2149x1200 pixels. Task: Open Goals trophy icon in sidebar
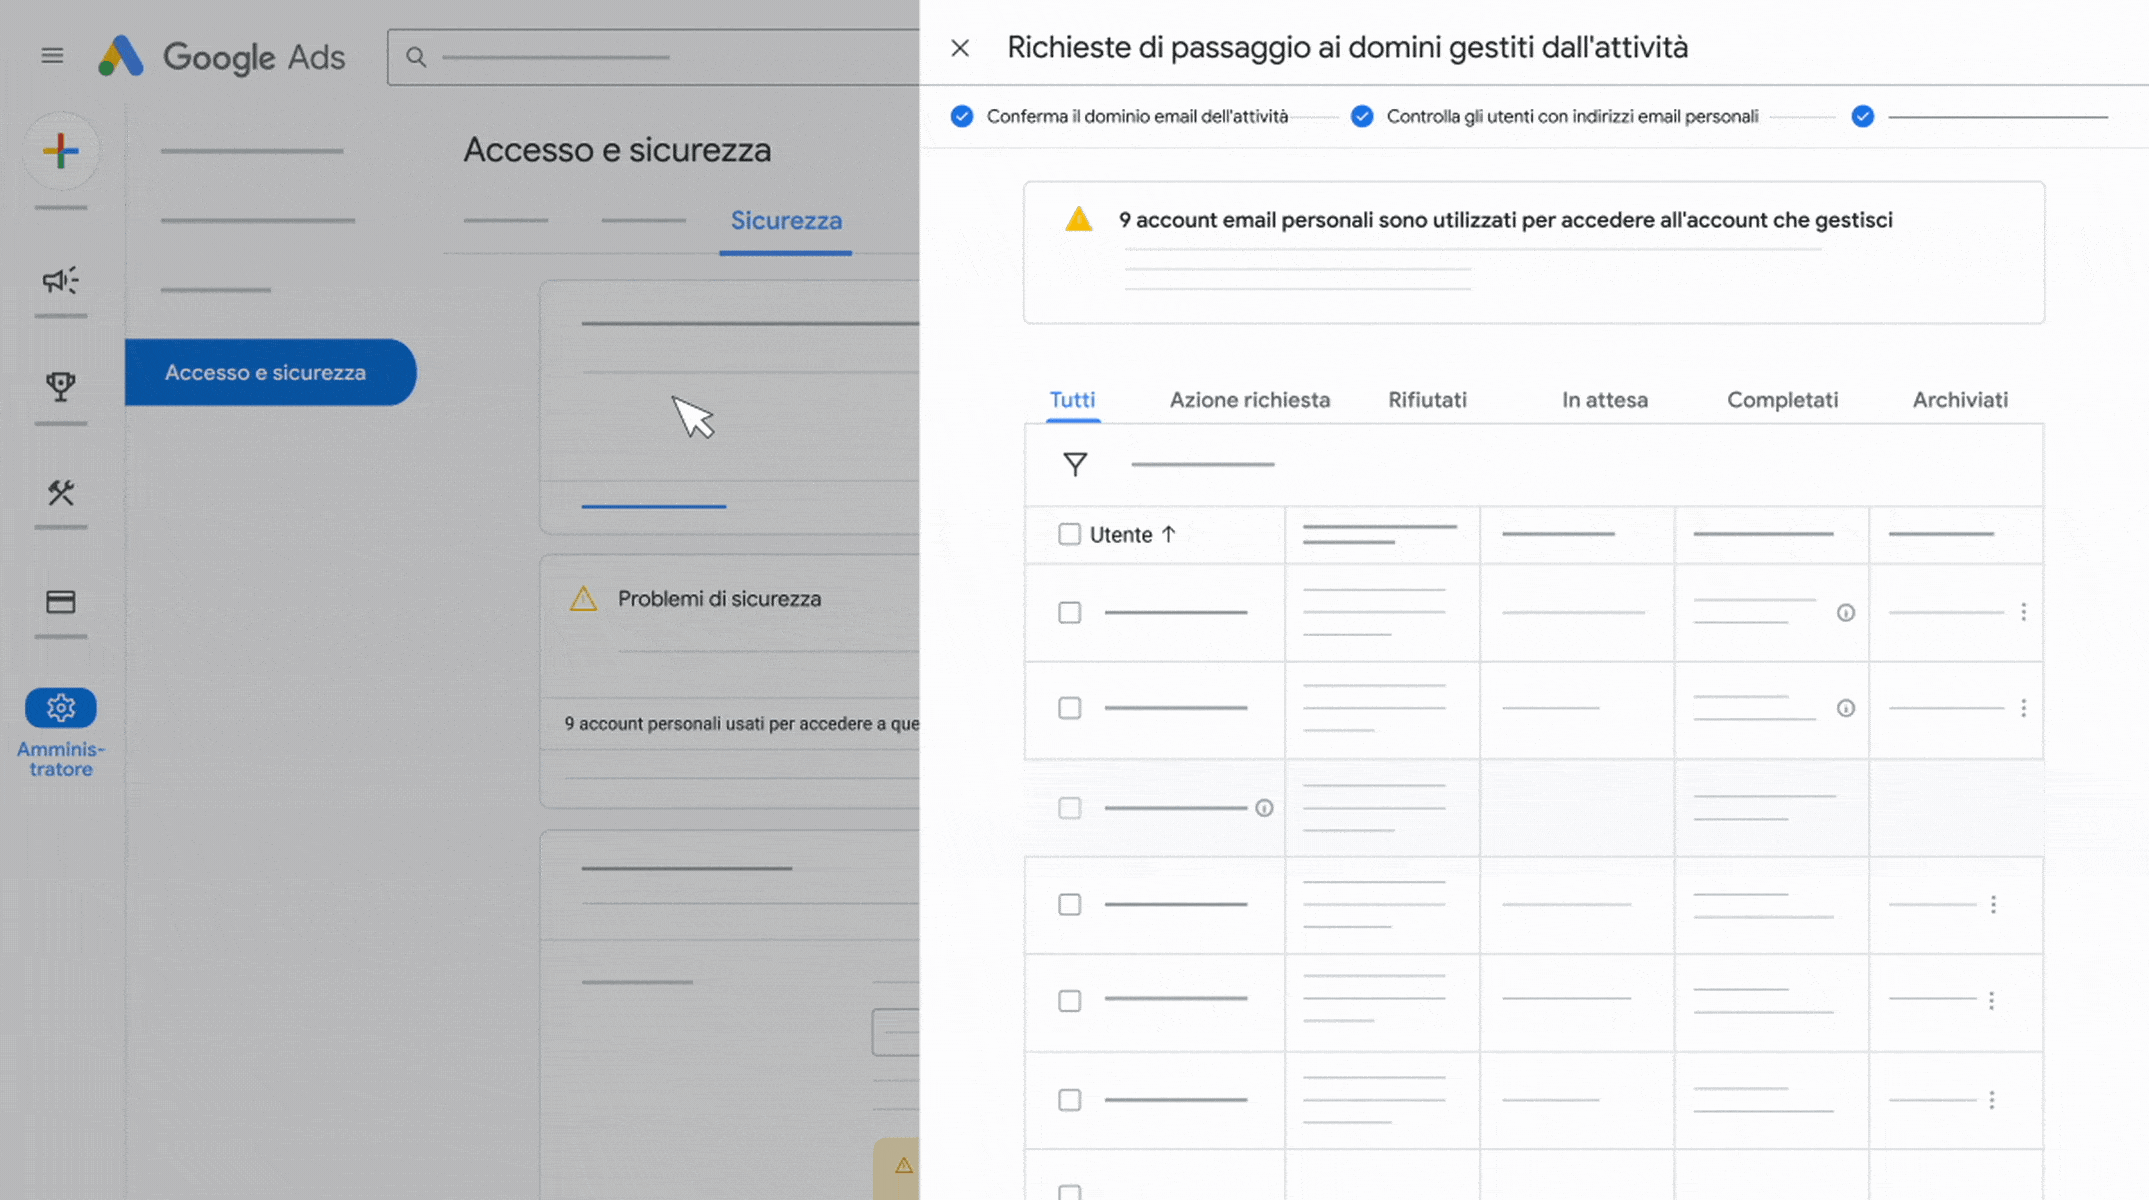(60, 386)
